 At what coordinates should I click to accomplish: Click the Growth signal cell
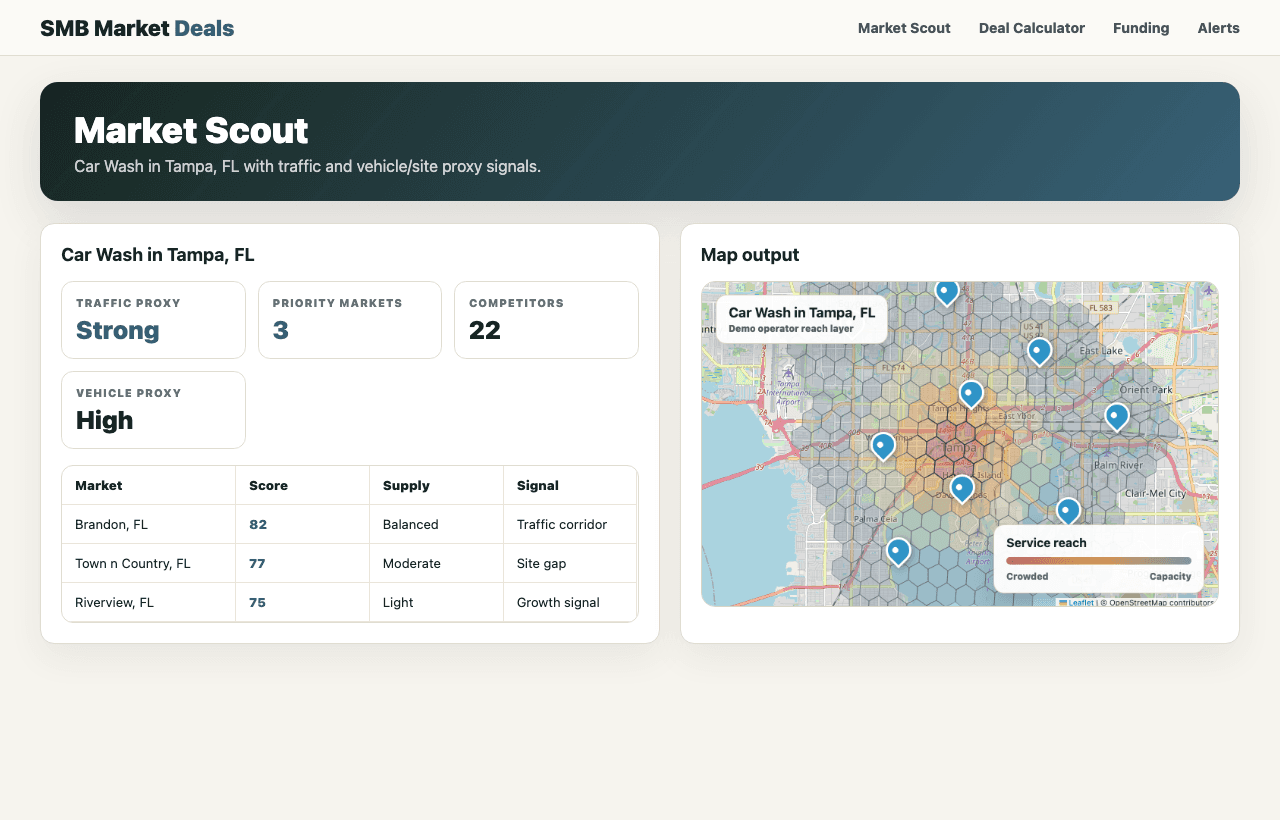(x=570, y=602)
